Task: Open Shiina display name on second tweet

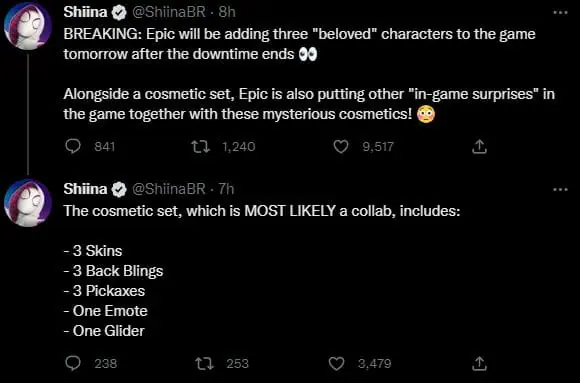Action: coord(85,189)
